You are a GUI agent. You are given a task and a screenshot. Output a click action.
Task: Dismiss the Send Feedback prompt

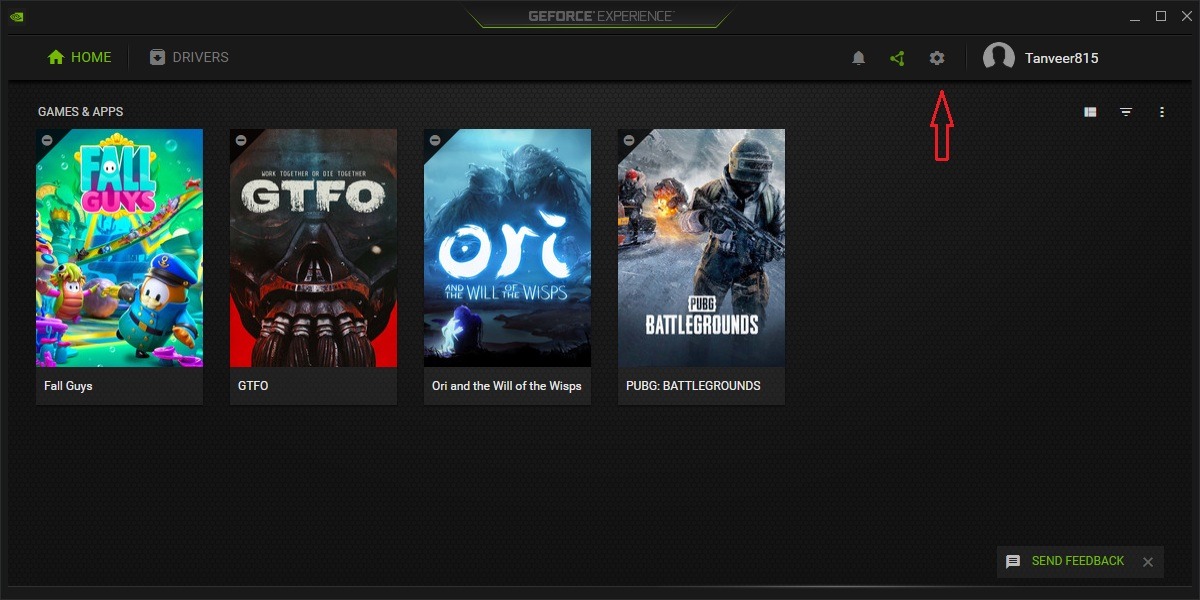(x=1147, y=561)
